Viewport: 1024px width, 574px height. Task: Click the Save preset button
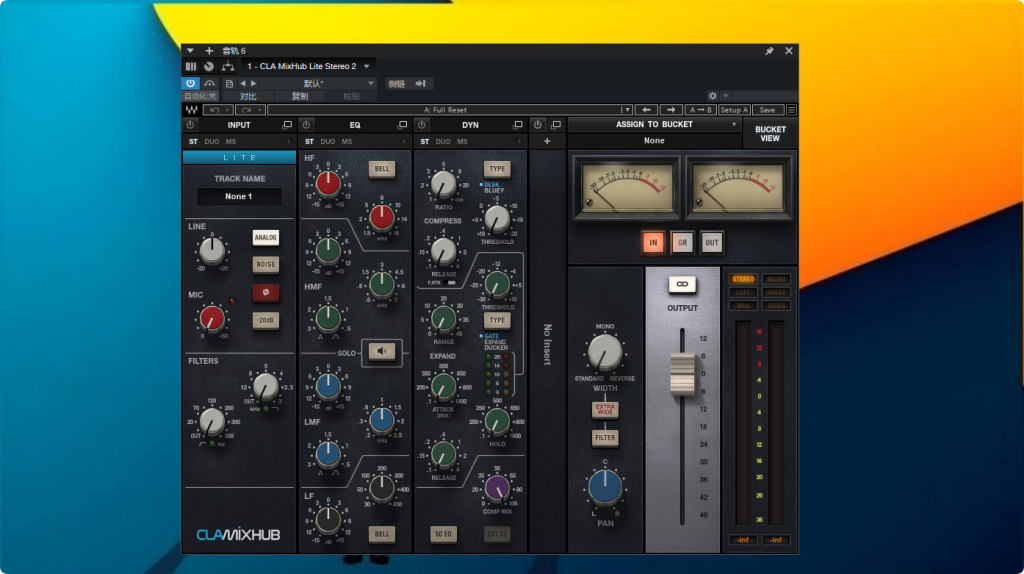[767, 110]
